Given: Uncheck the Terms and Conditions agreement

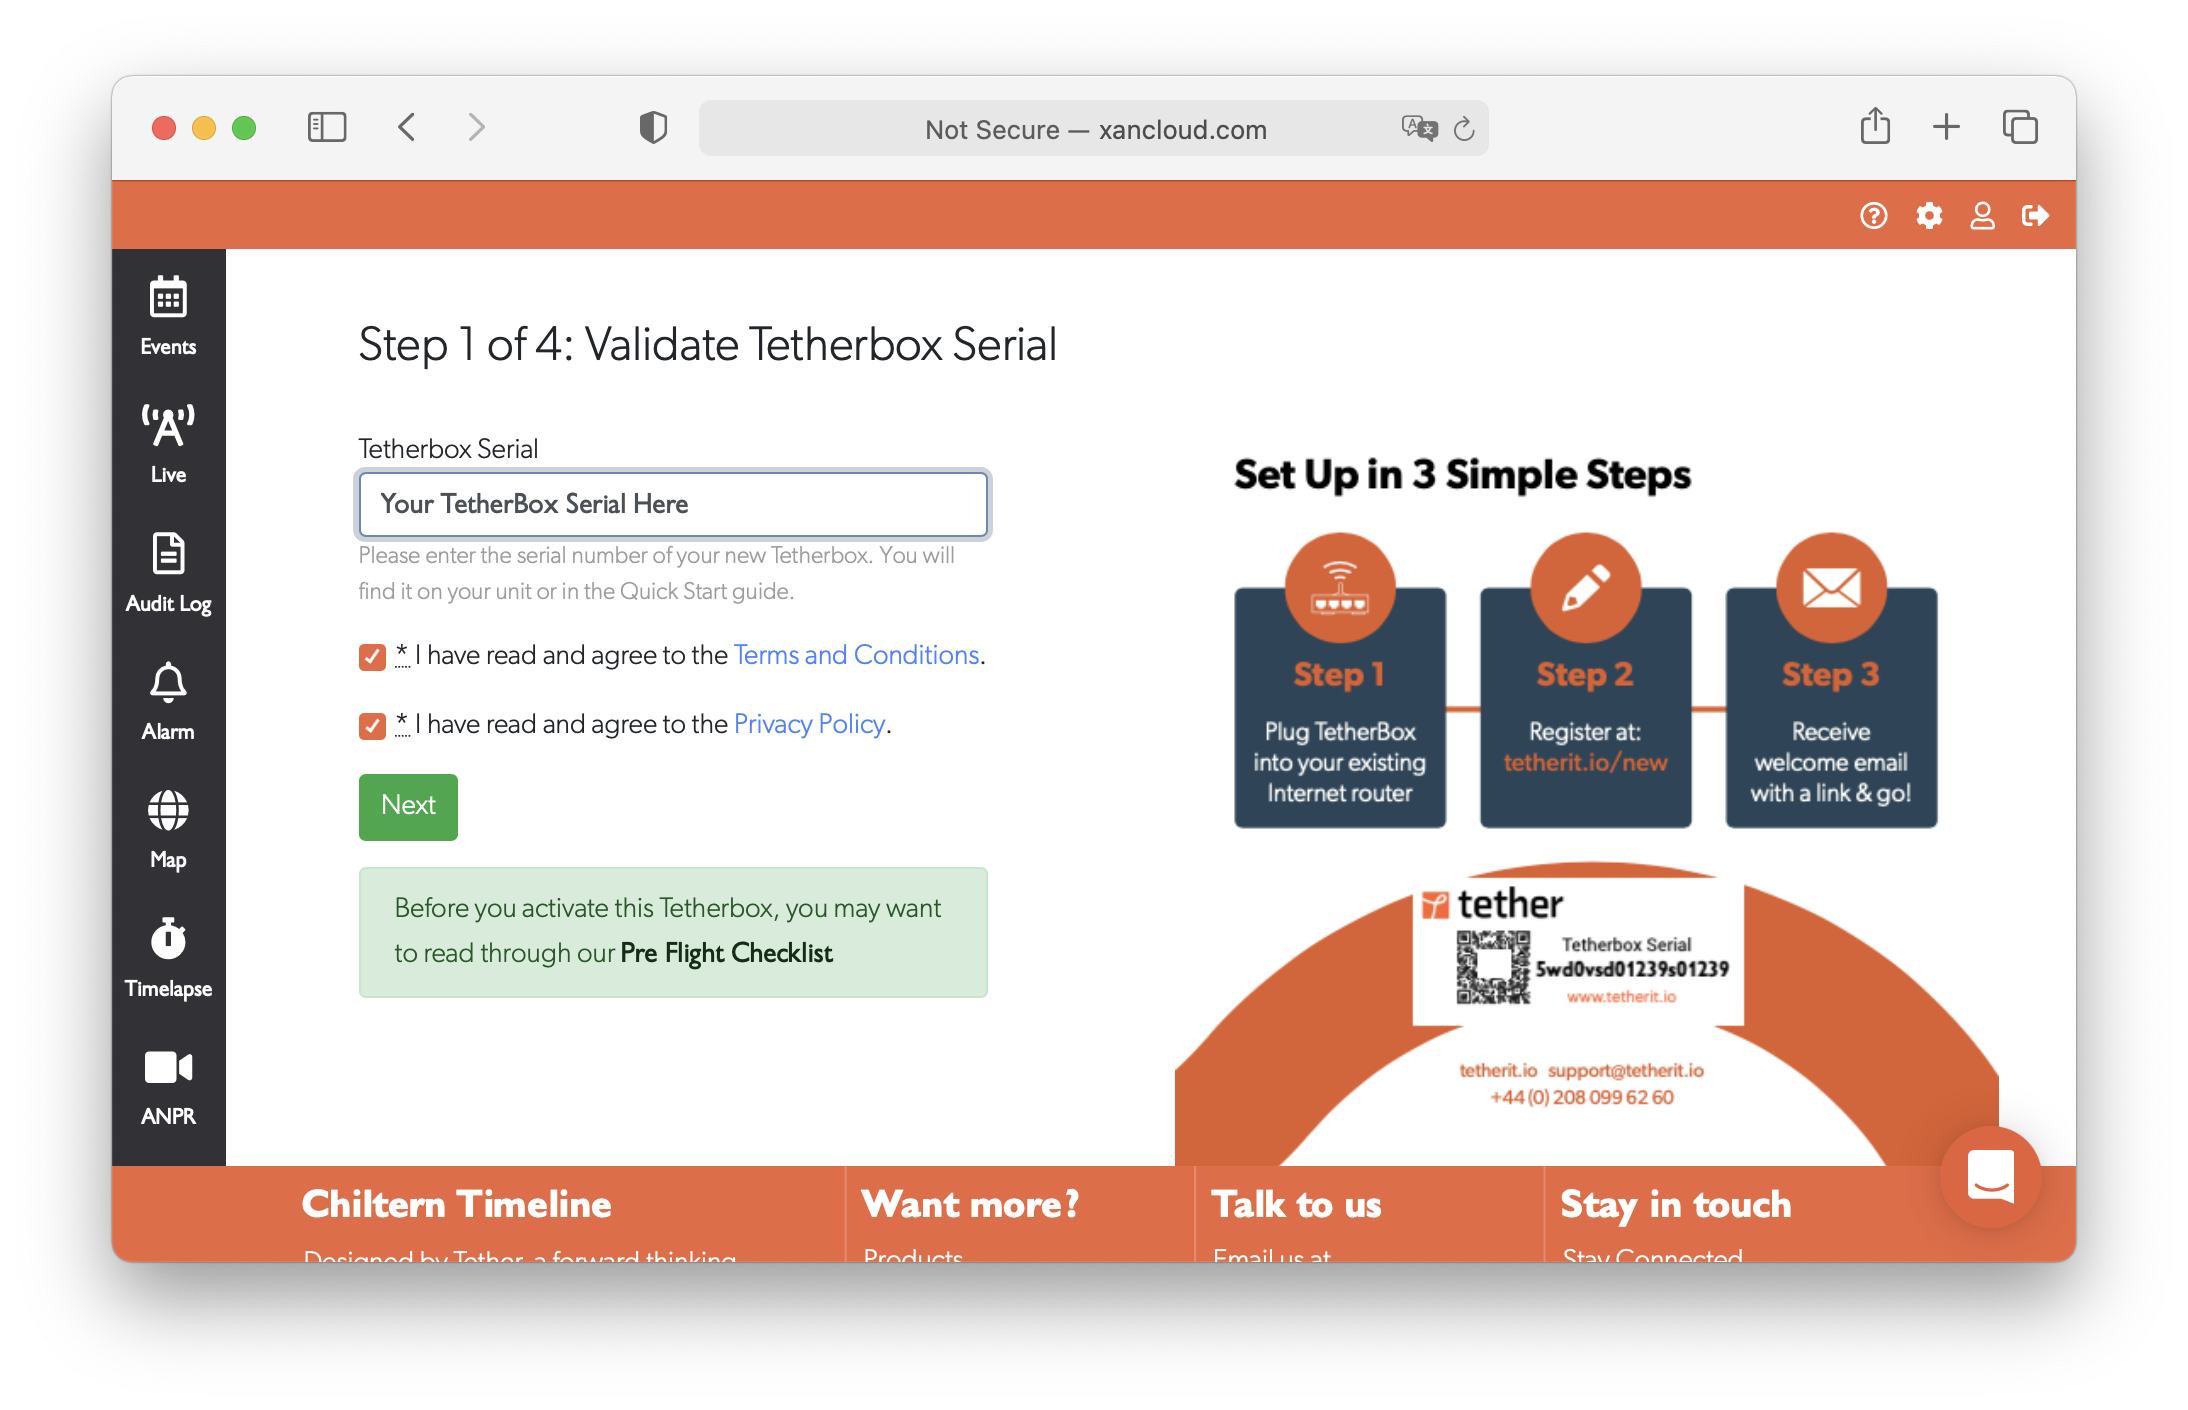Looking at the screenshot, I should pos(371,657).
